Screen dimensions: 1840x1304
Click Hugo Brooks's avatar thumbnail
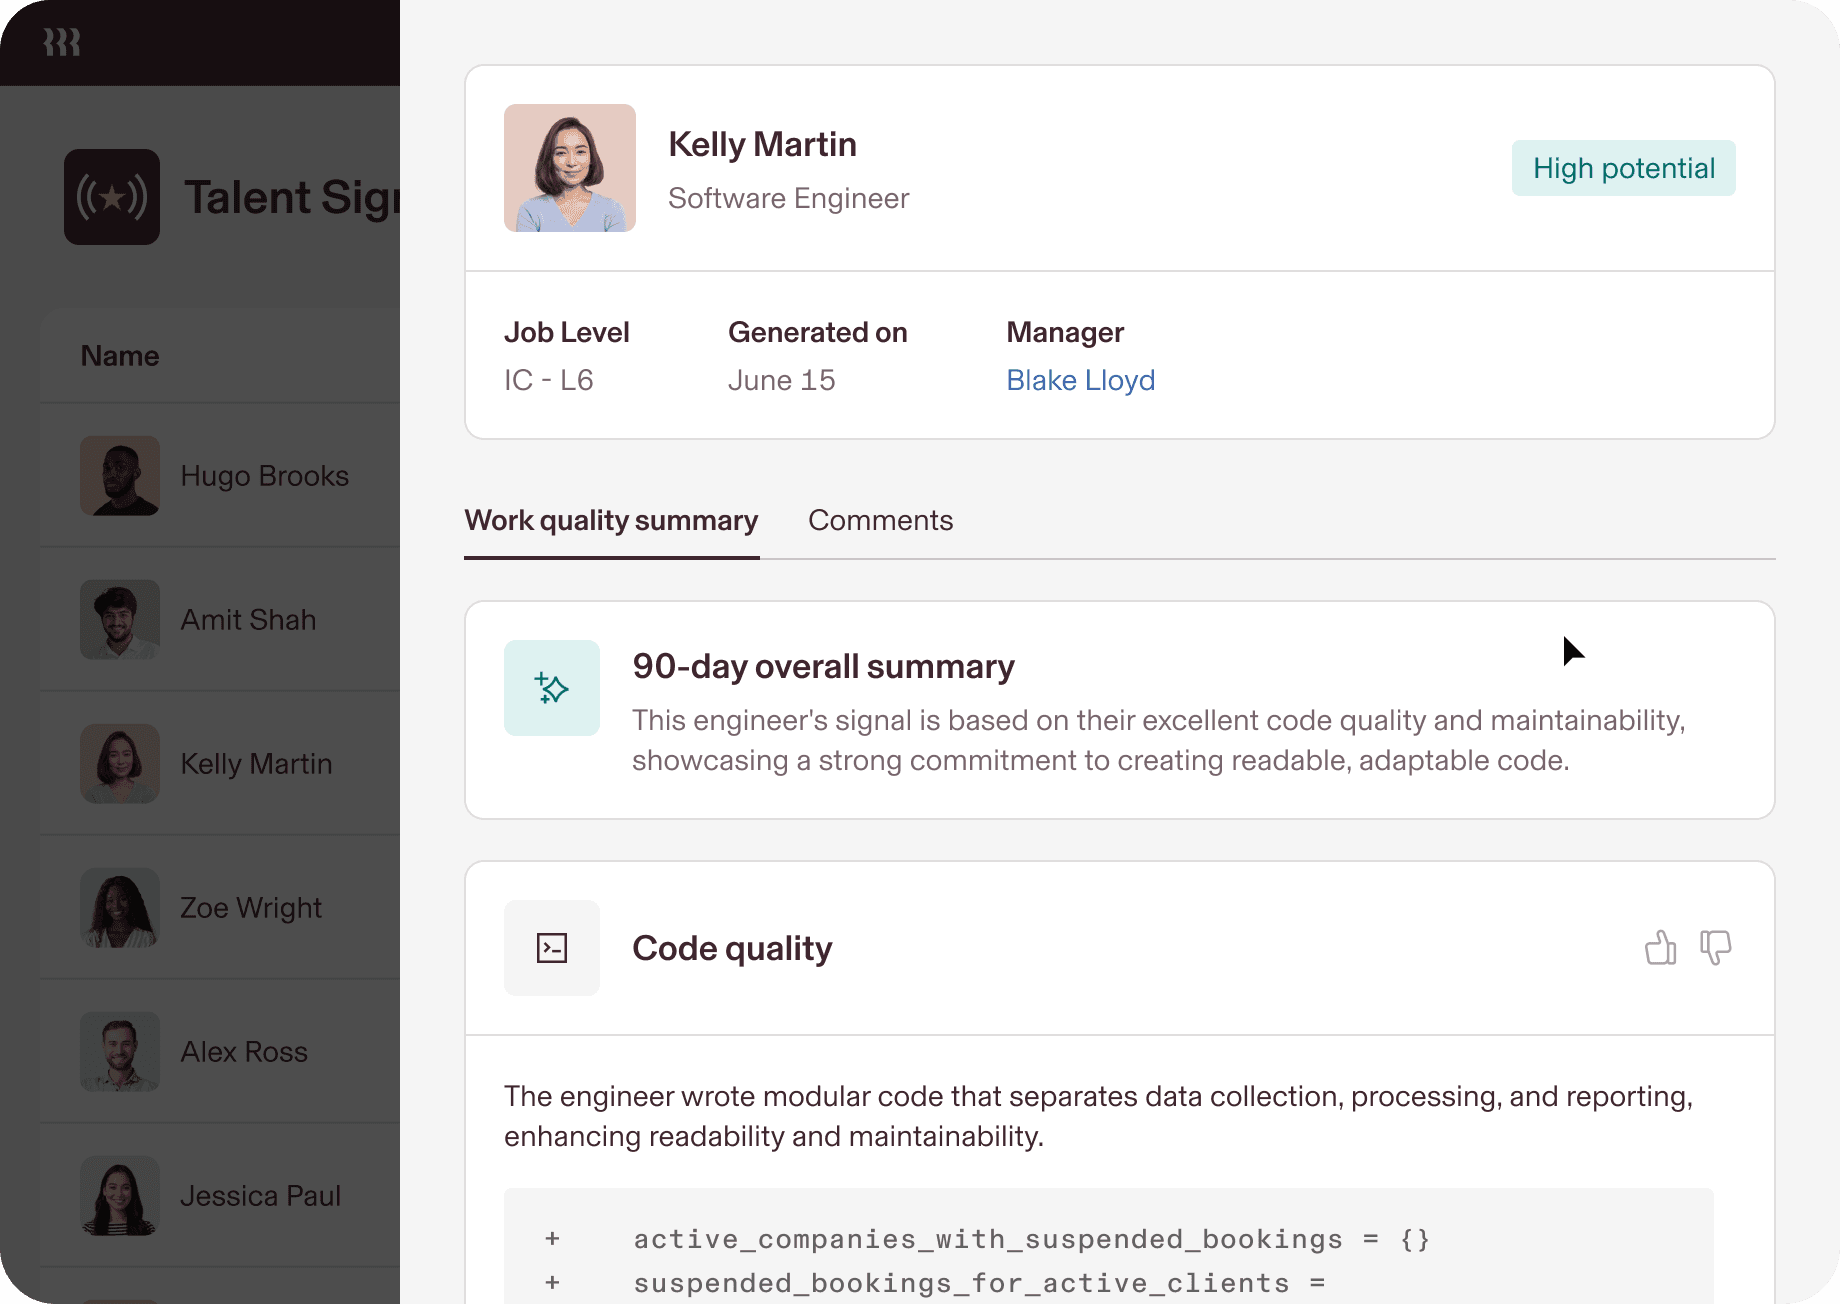click(120, 476)
